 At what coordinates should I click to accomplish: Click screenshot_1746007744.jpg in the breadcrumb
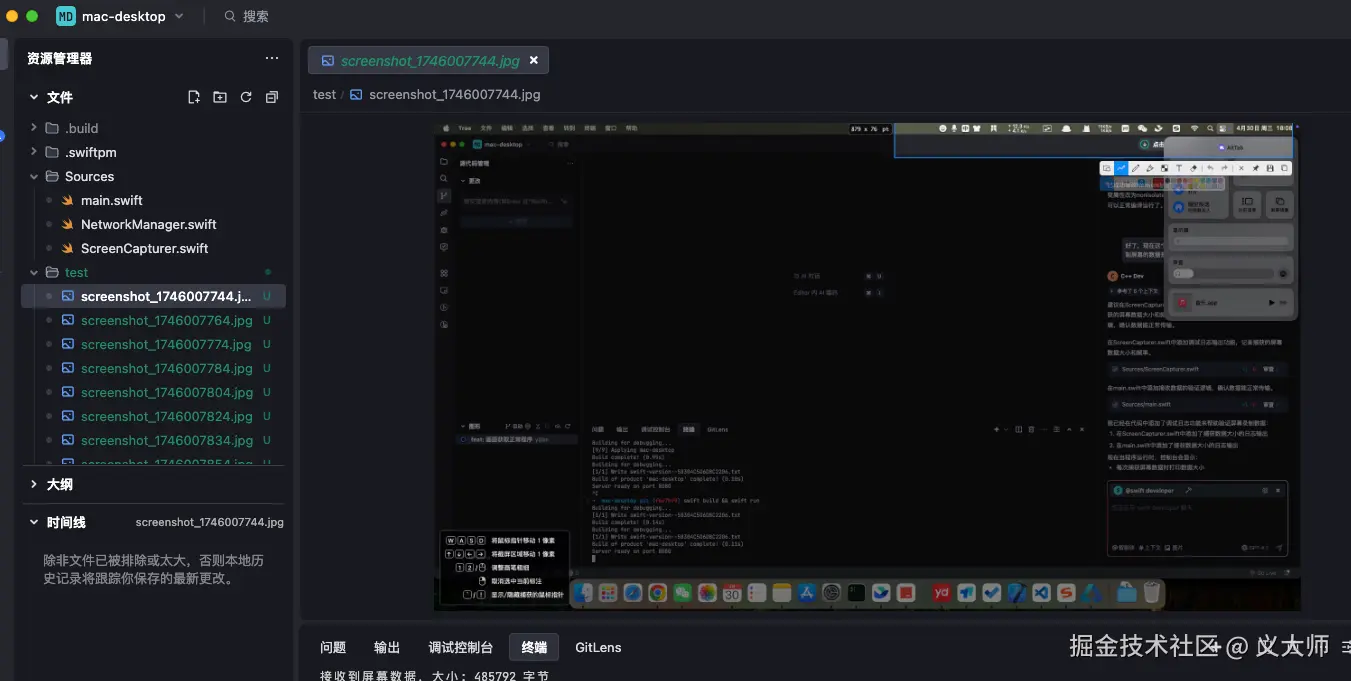click(454, 94)
